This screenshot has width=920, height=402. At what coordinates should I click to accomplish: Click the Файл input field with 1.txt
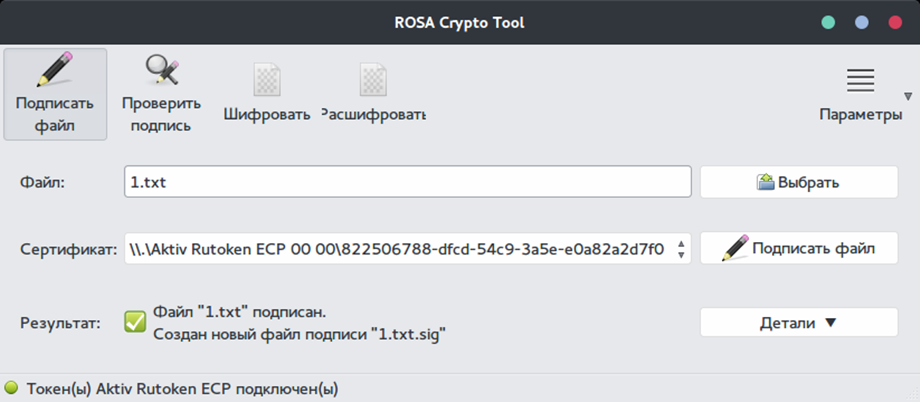pyautogui.click(x=407, y=183)
